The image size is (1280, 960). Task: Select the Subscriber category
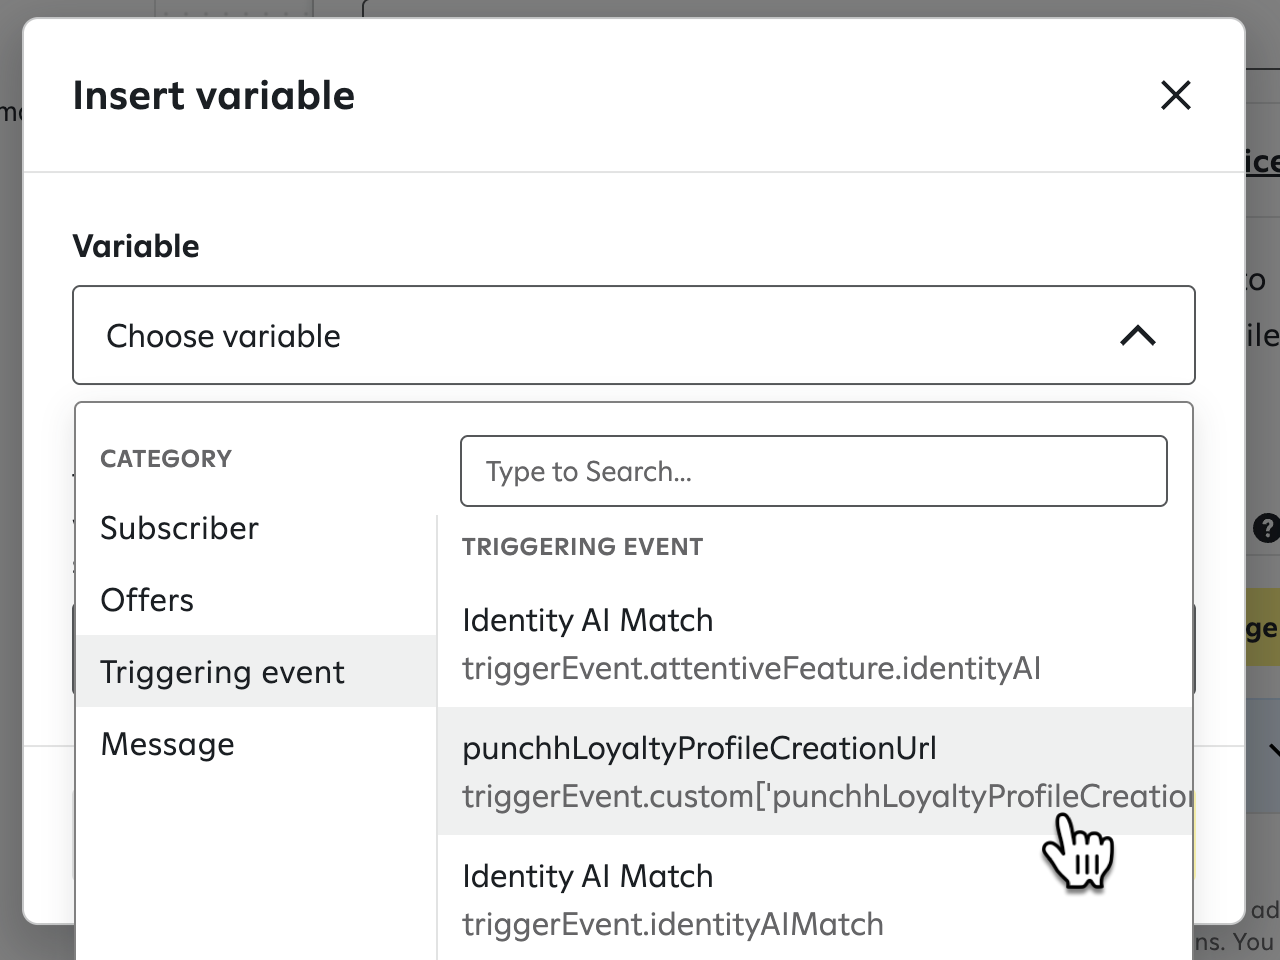257,528
